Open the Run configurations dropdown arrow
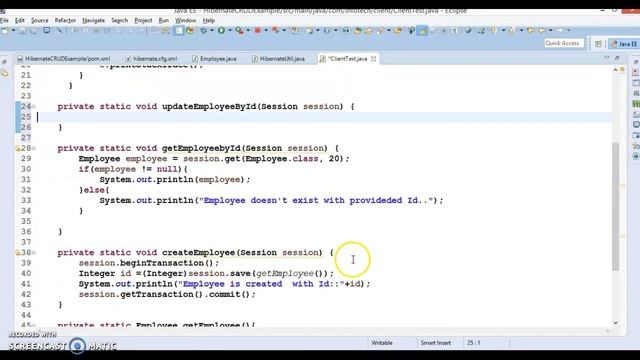This screenshot has width=640, height=360. (230, 31)
